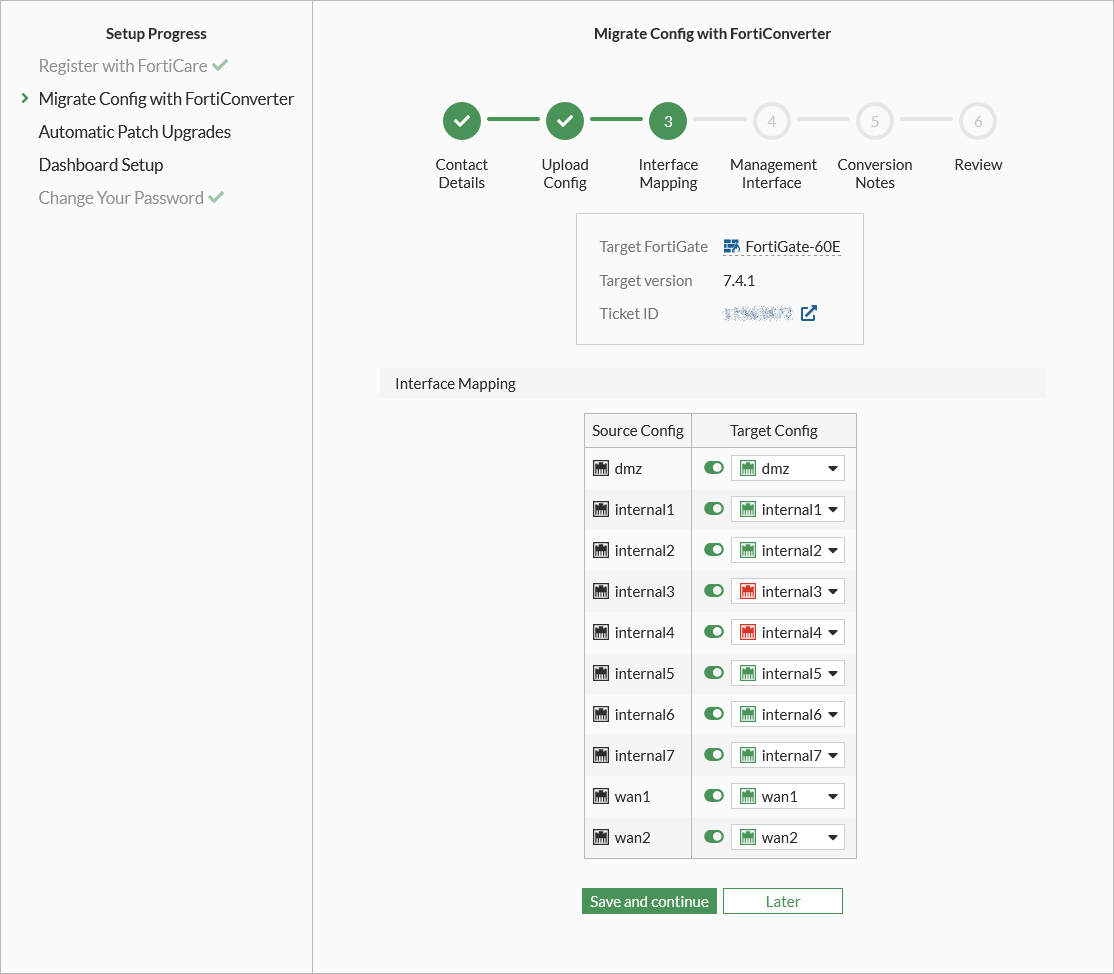Image resolution: width=1114 pixels, height=974 pixels.
Task: Open the FortiGate-60E link
Action: (790, 246)
